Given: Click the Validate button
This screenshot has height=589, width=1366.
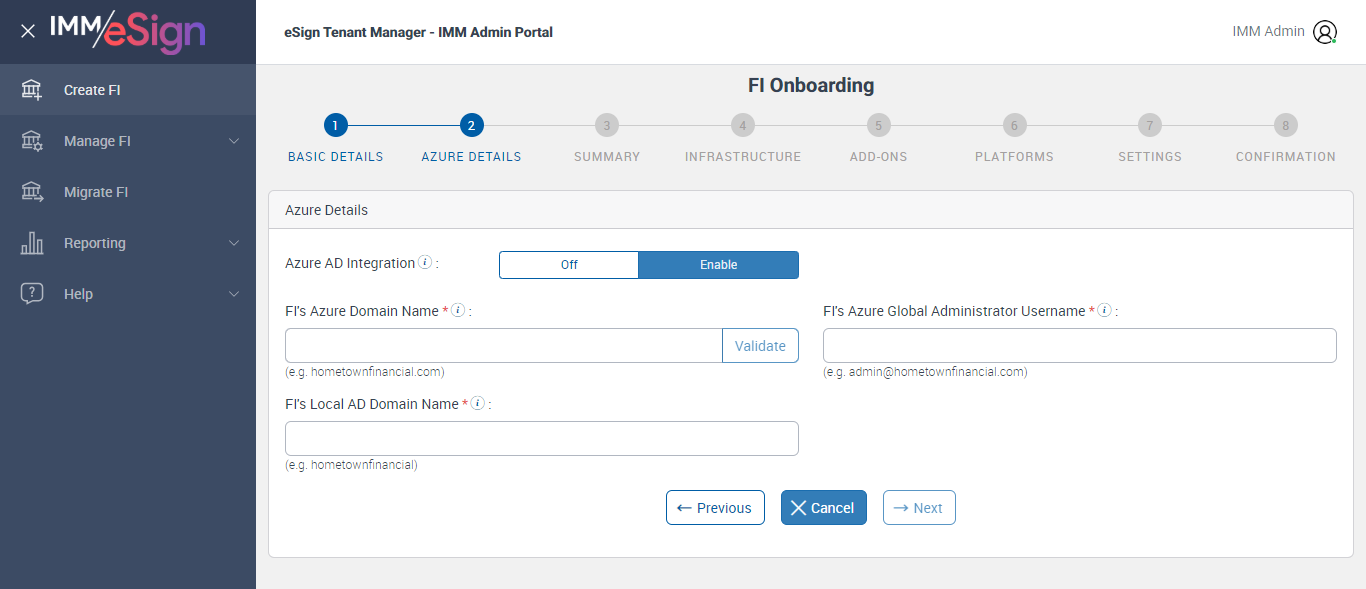Looking at the screenshot, I should click(760, 345).
